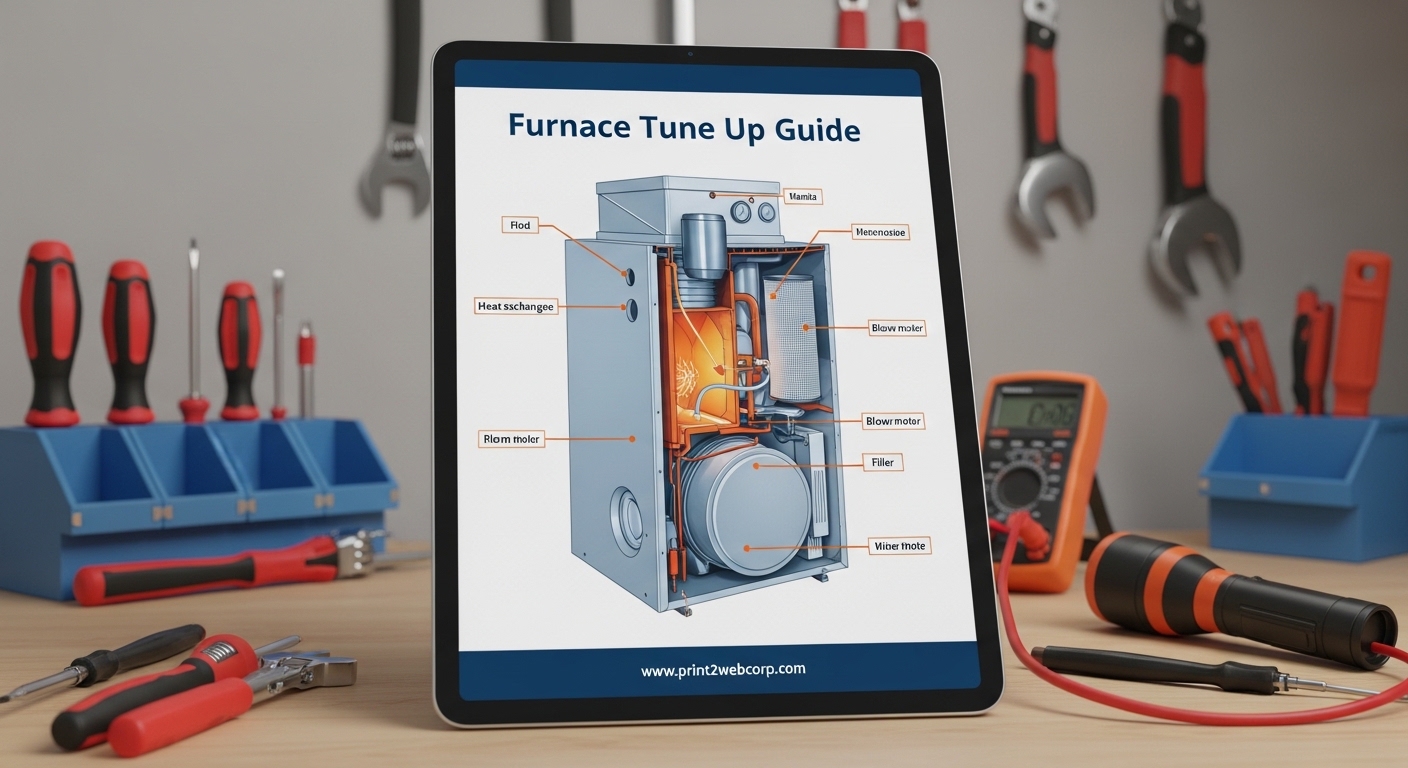Select the "Filler" diagram label
1408x768 pixels.
(882, 463)
